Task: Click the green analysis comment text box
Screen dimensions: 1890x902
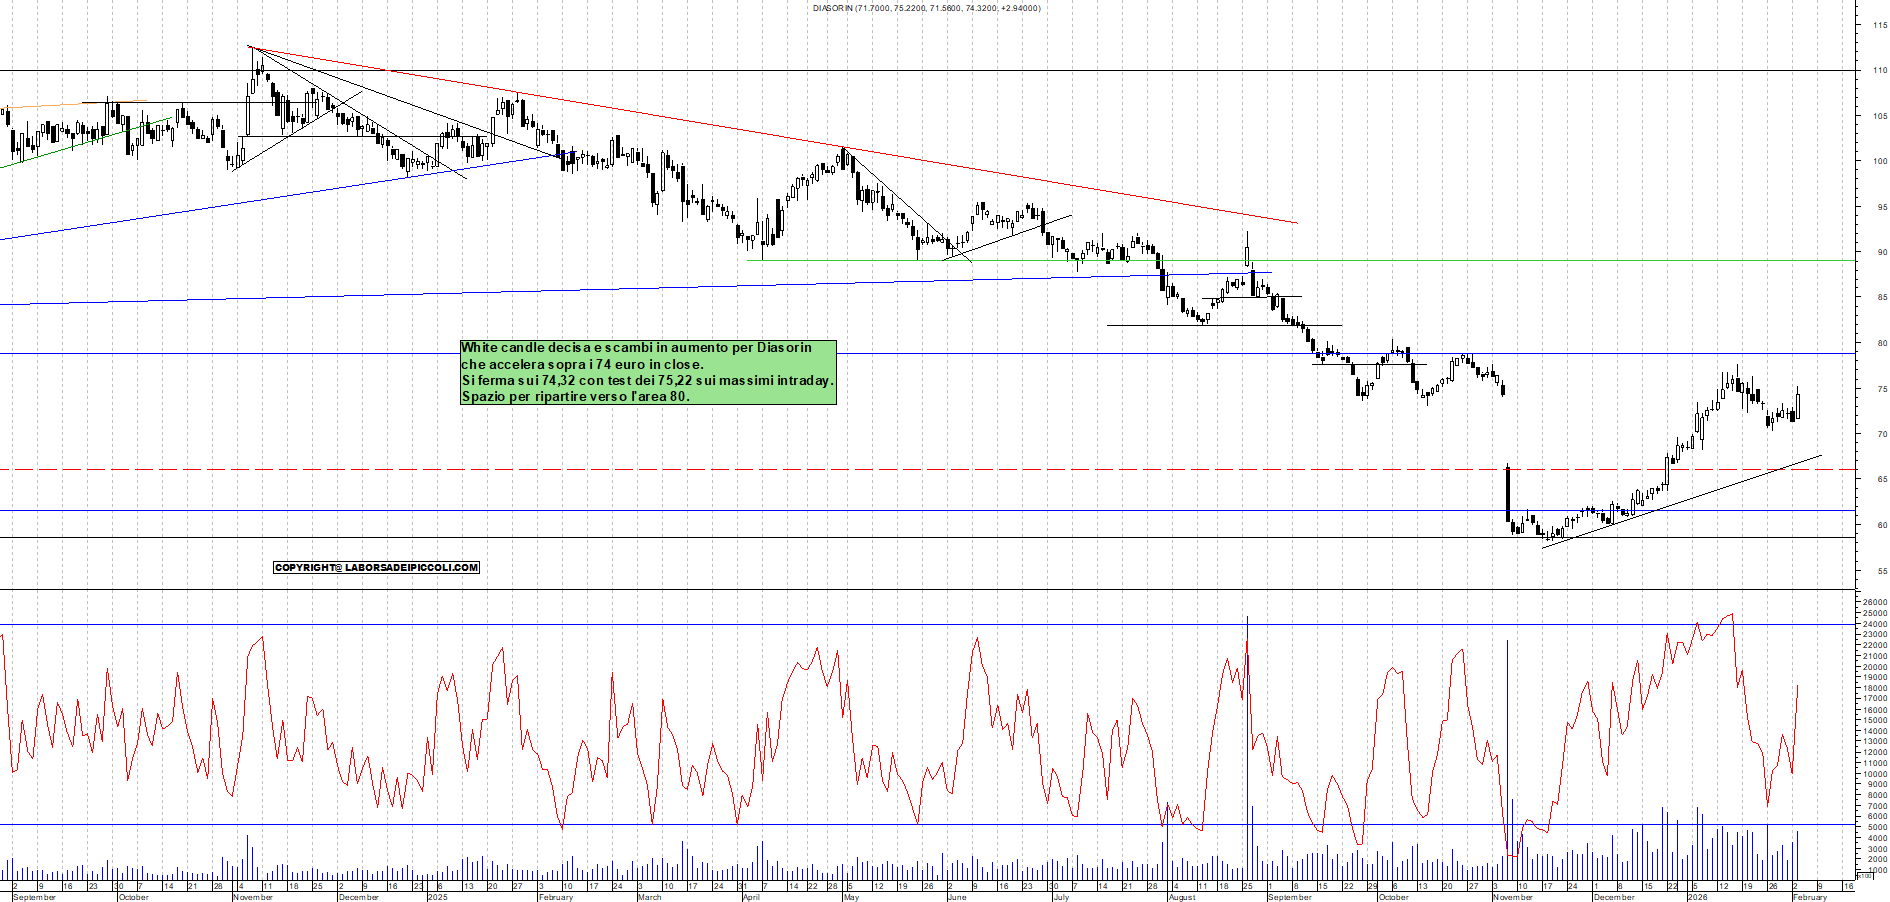Action: [x=647, y=372]
